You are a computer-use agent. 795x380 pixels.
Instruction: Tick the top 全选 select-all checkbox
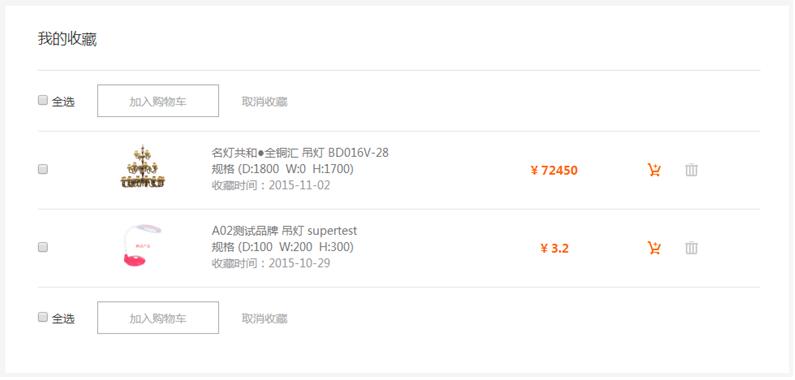[43, 100]
